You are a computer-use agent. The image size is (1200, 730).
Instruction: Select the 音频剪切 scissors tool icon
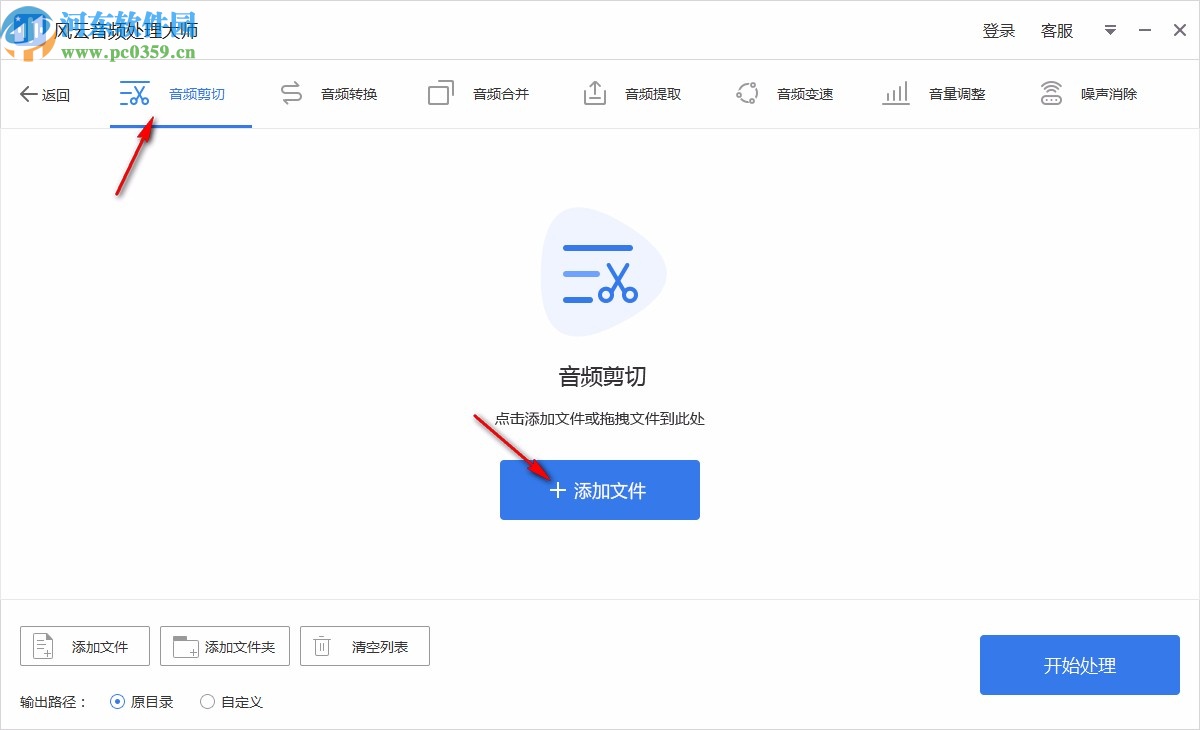click(135, 92)
